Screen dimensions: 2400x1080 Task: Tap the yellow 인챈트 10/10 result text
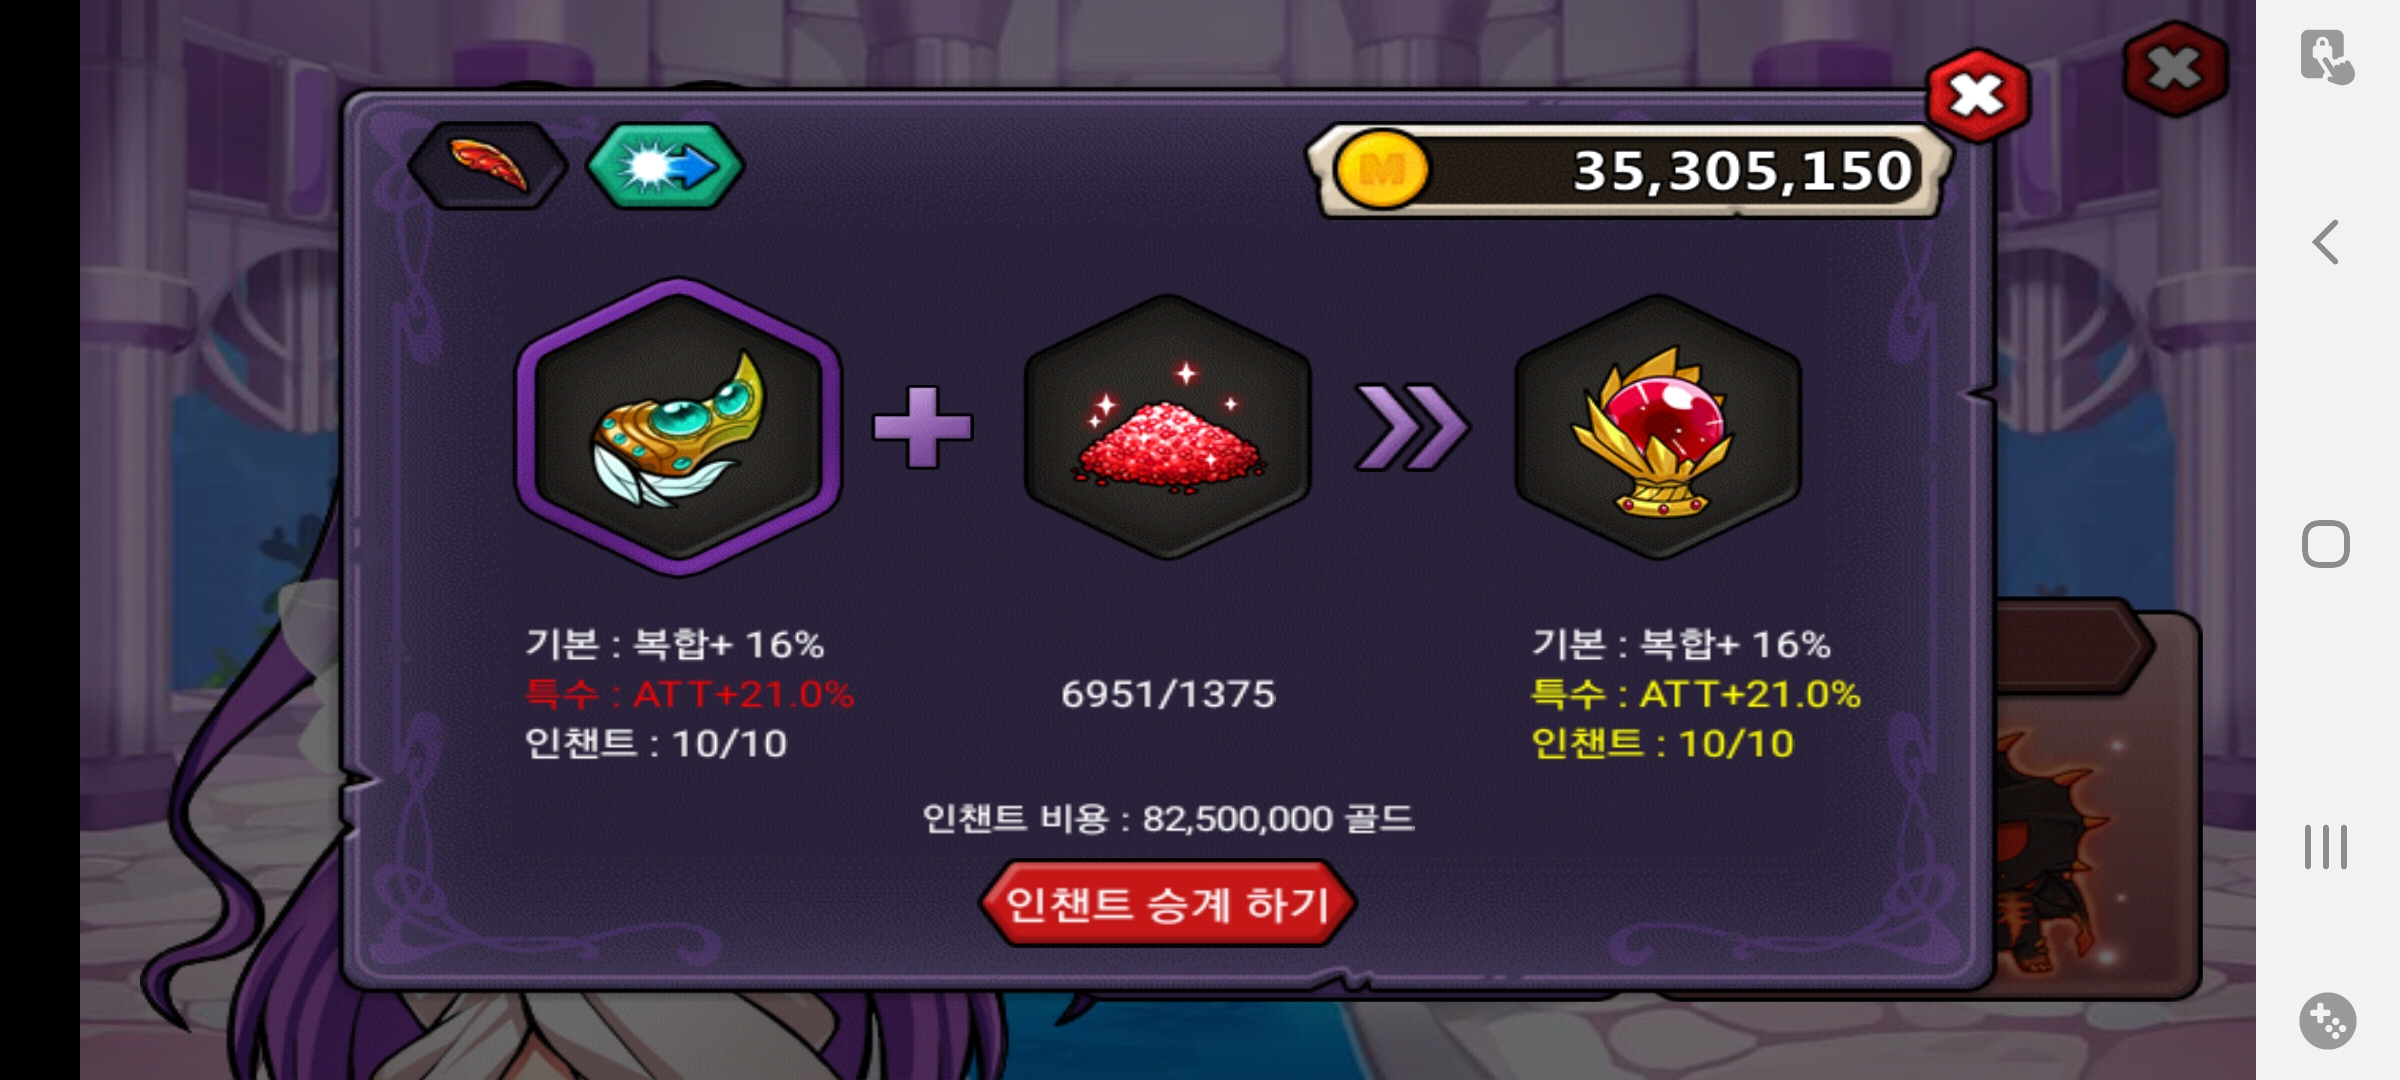click(1662, 744)
